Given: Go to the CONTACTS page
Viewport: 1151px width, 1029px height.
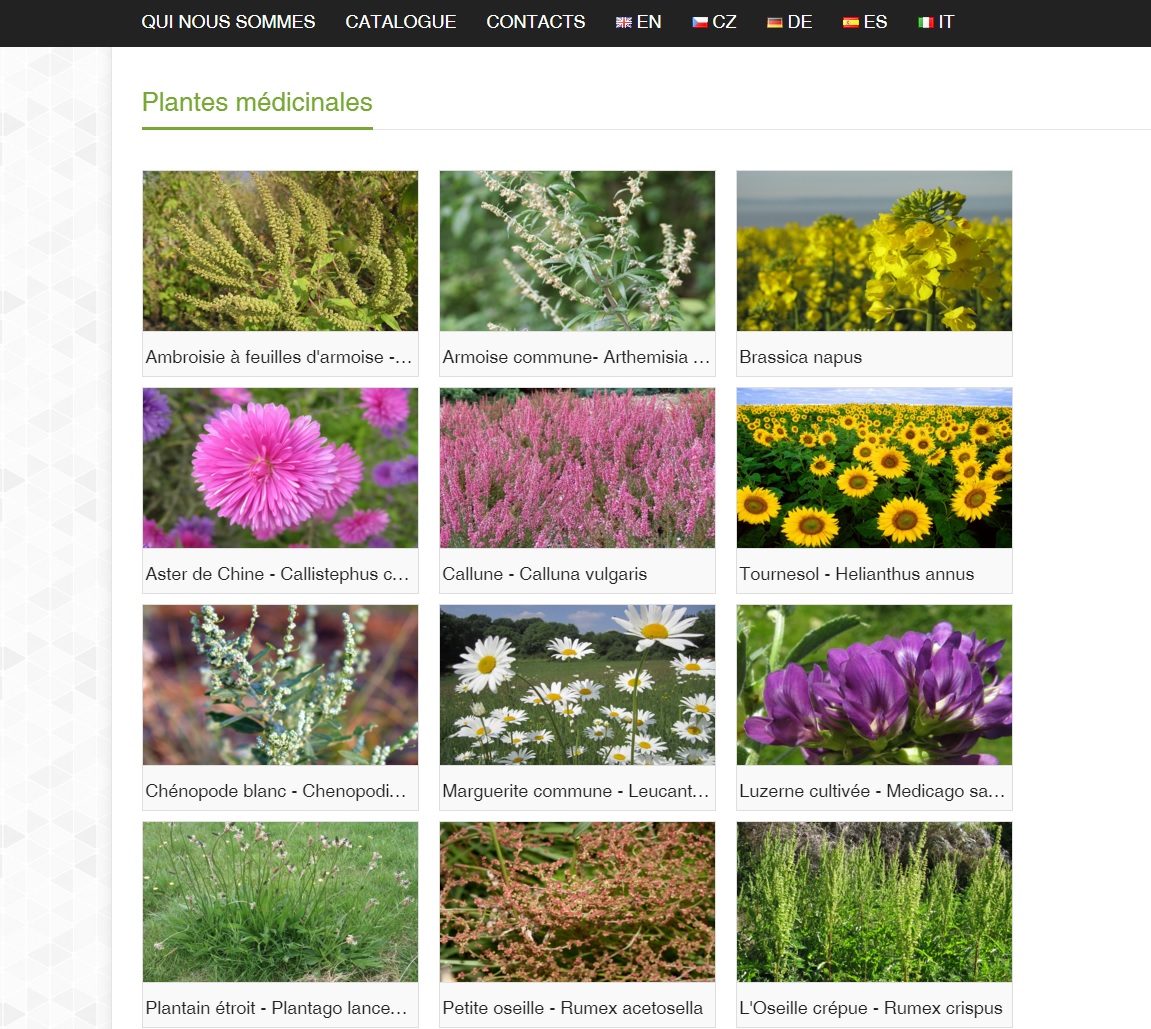Looking at the screenshot, I should coord(536,22).
